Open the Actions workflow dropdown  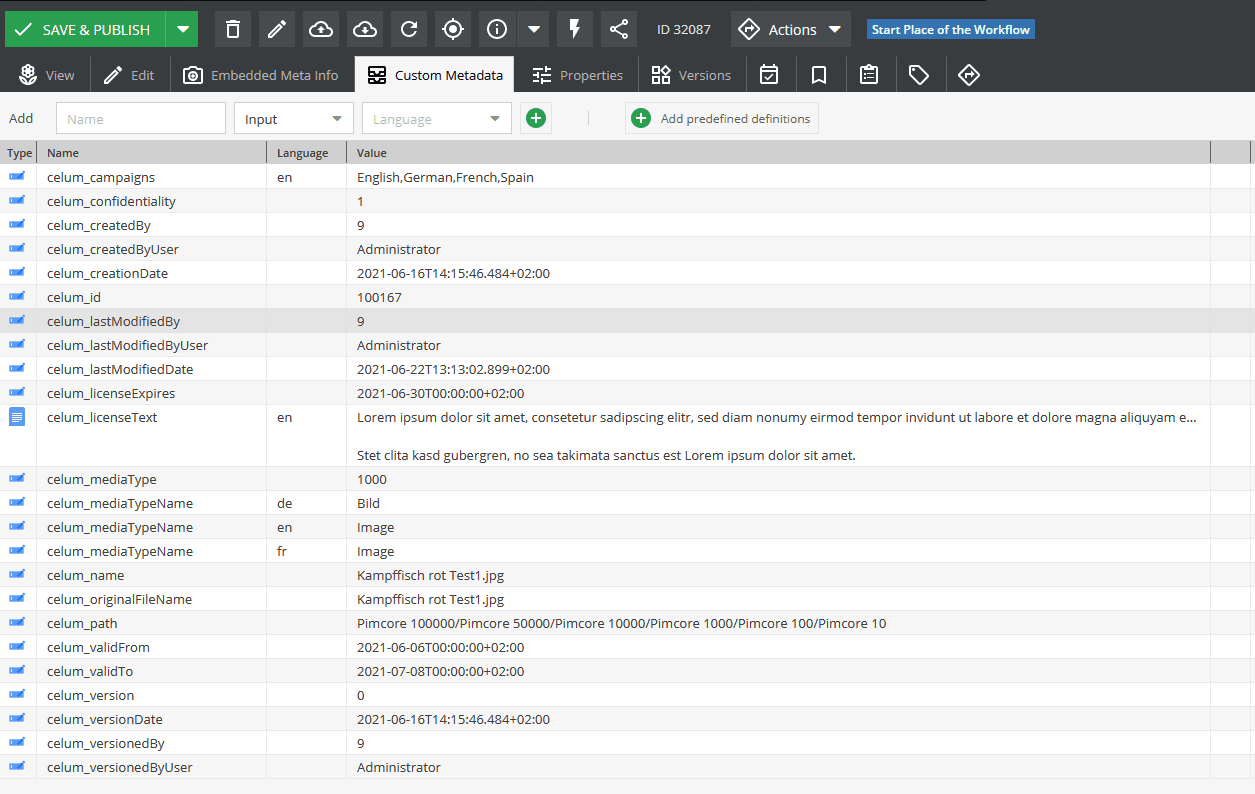(790, 30)
